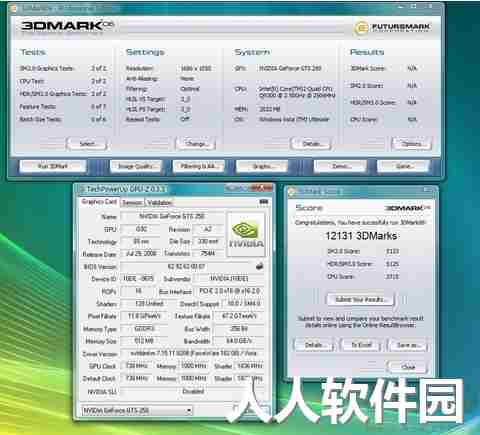Click the Technology nm value field

pyautogui.click(x=141, y=241)
